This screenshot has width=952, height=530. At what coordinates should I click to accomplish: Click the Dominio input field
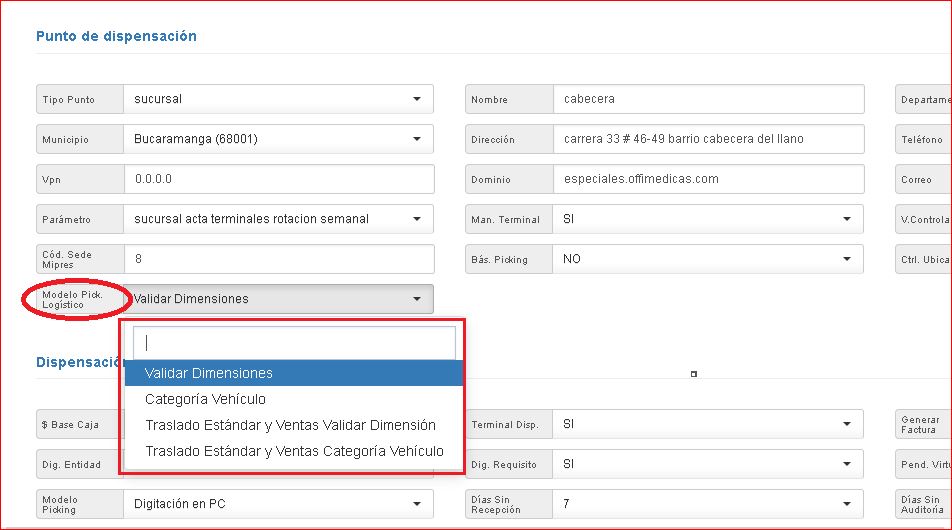[709, 179]
